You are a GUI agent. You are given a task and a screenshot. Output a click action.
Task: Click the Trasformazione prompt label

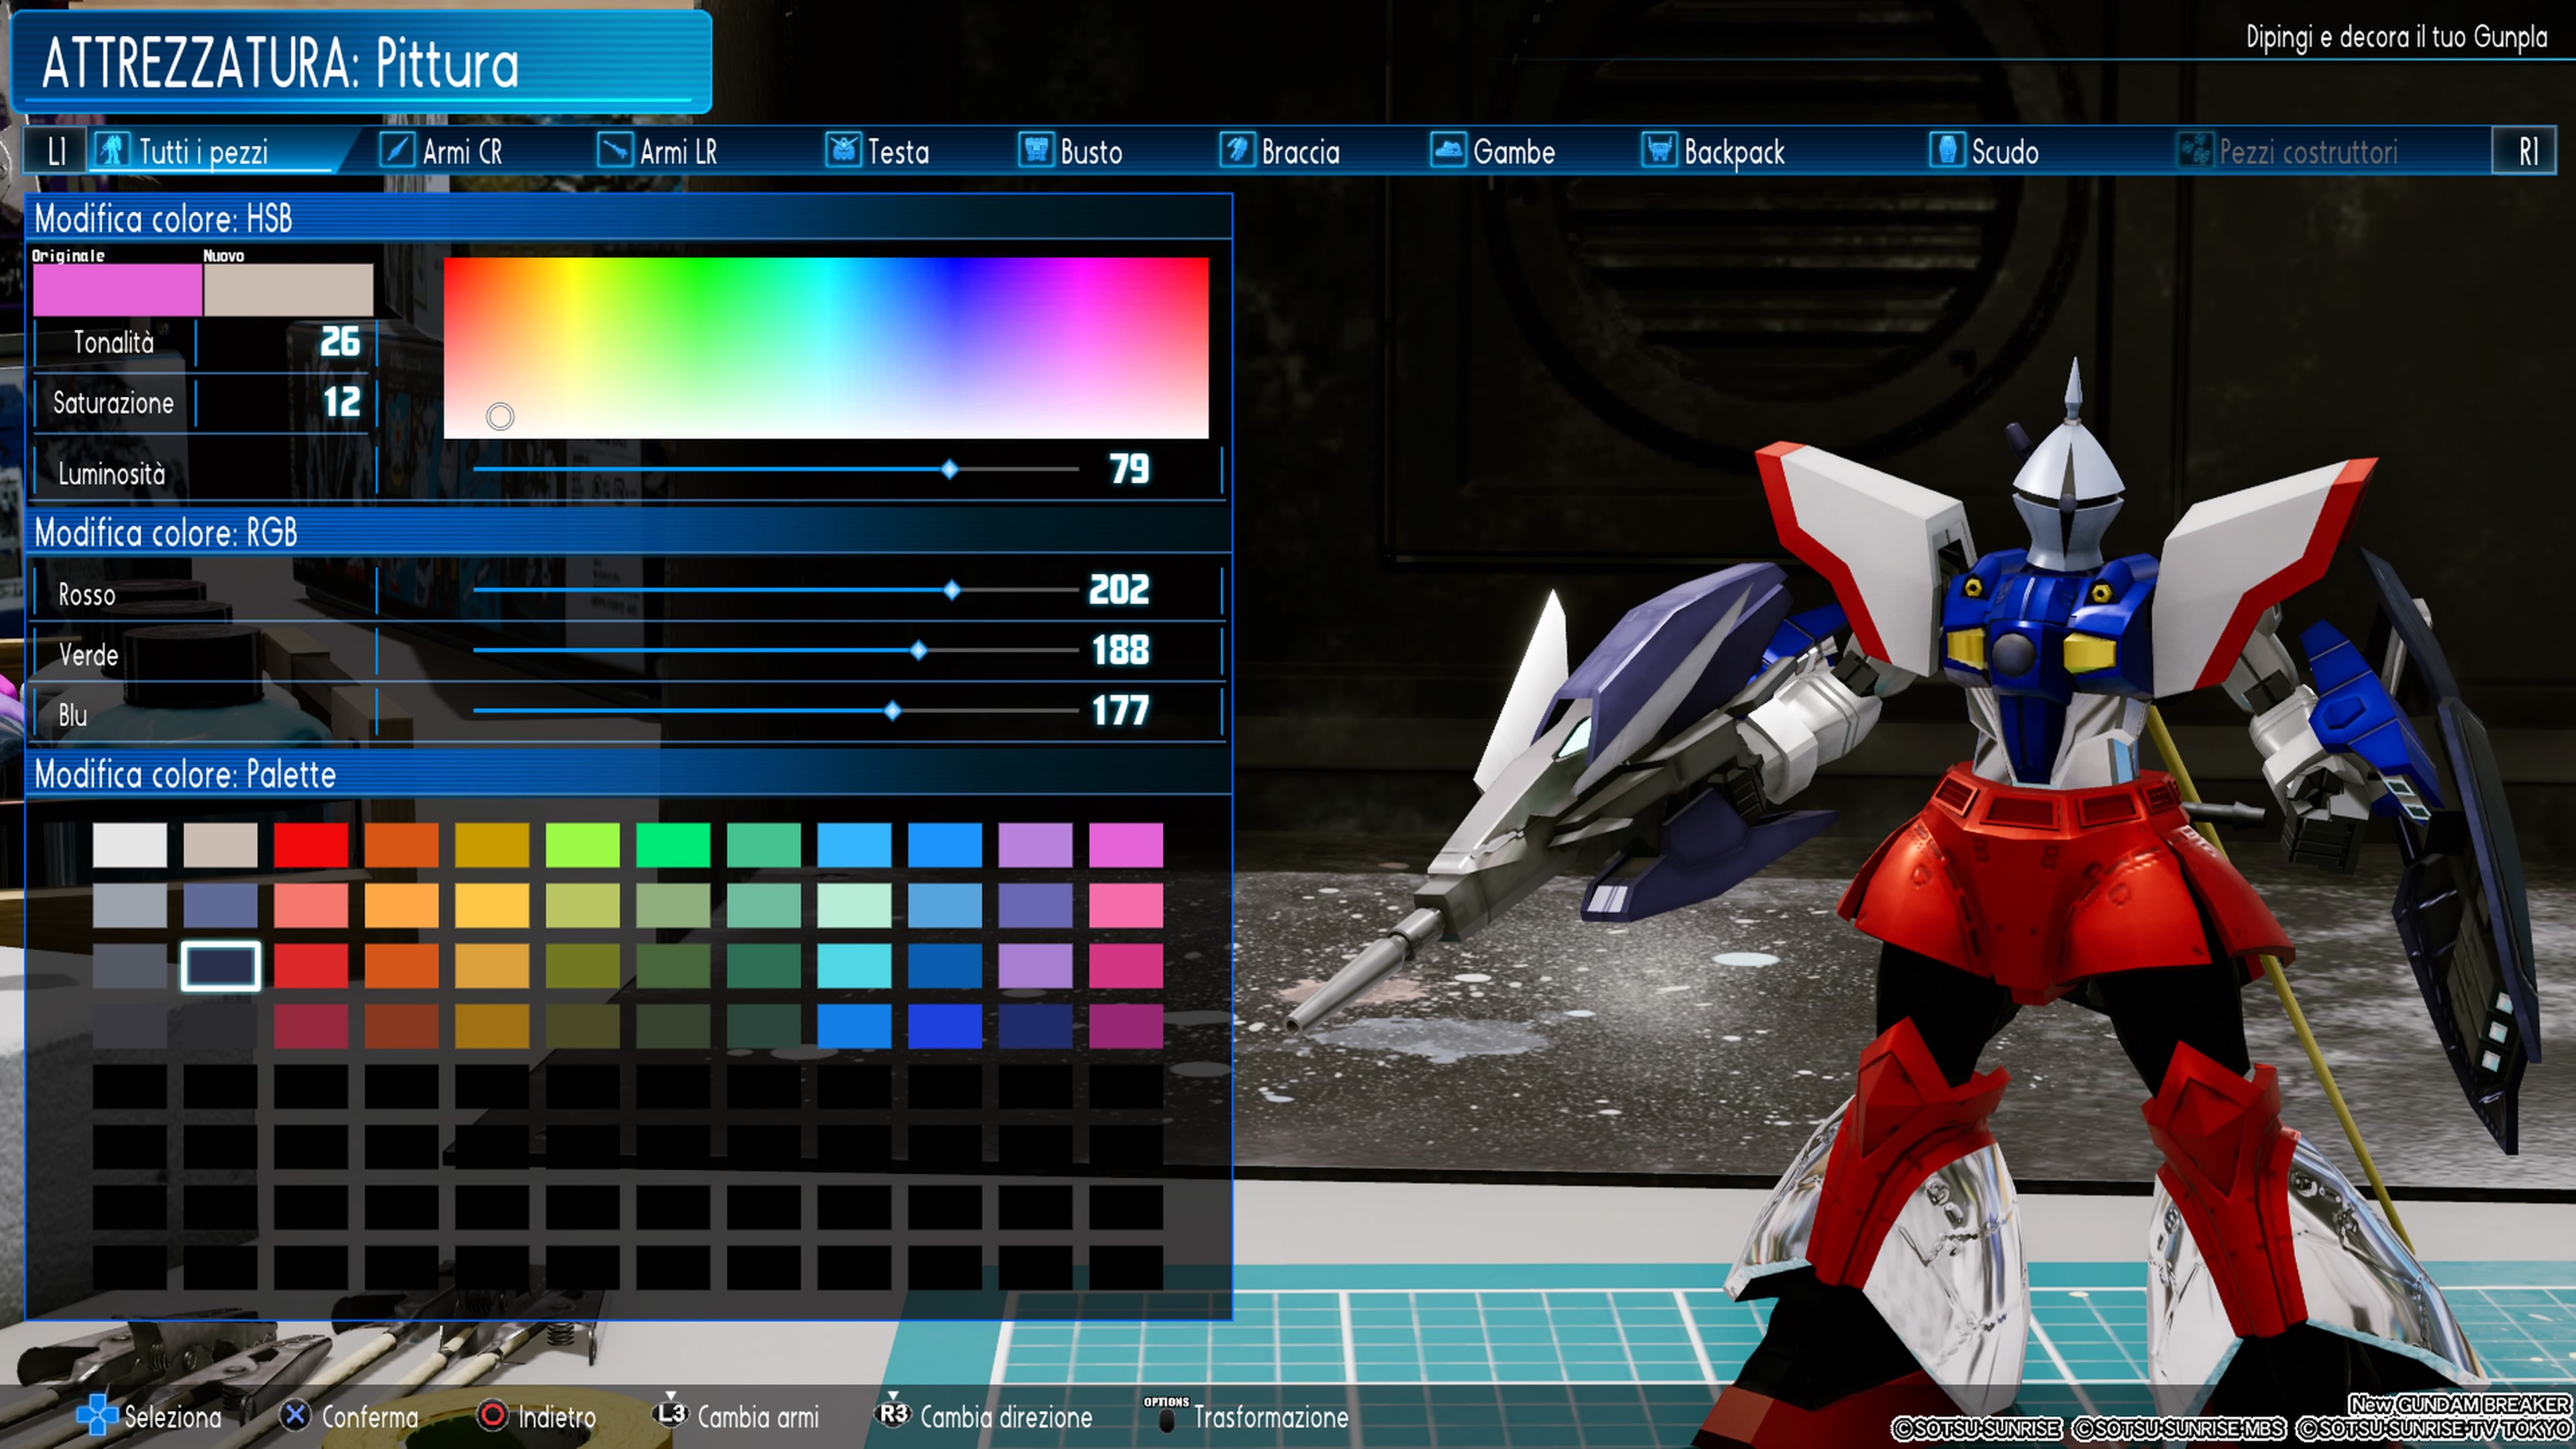[1271, 1417]
